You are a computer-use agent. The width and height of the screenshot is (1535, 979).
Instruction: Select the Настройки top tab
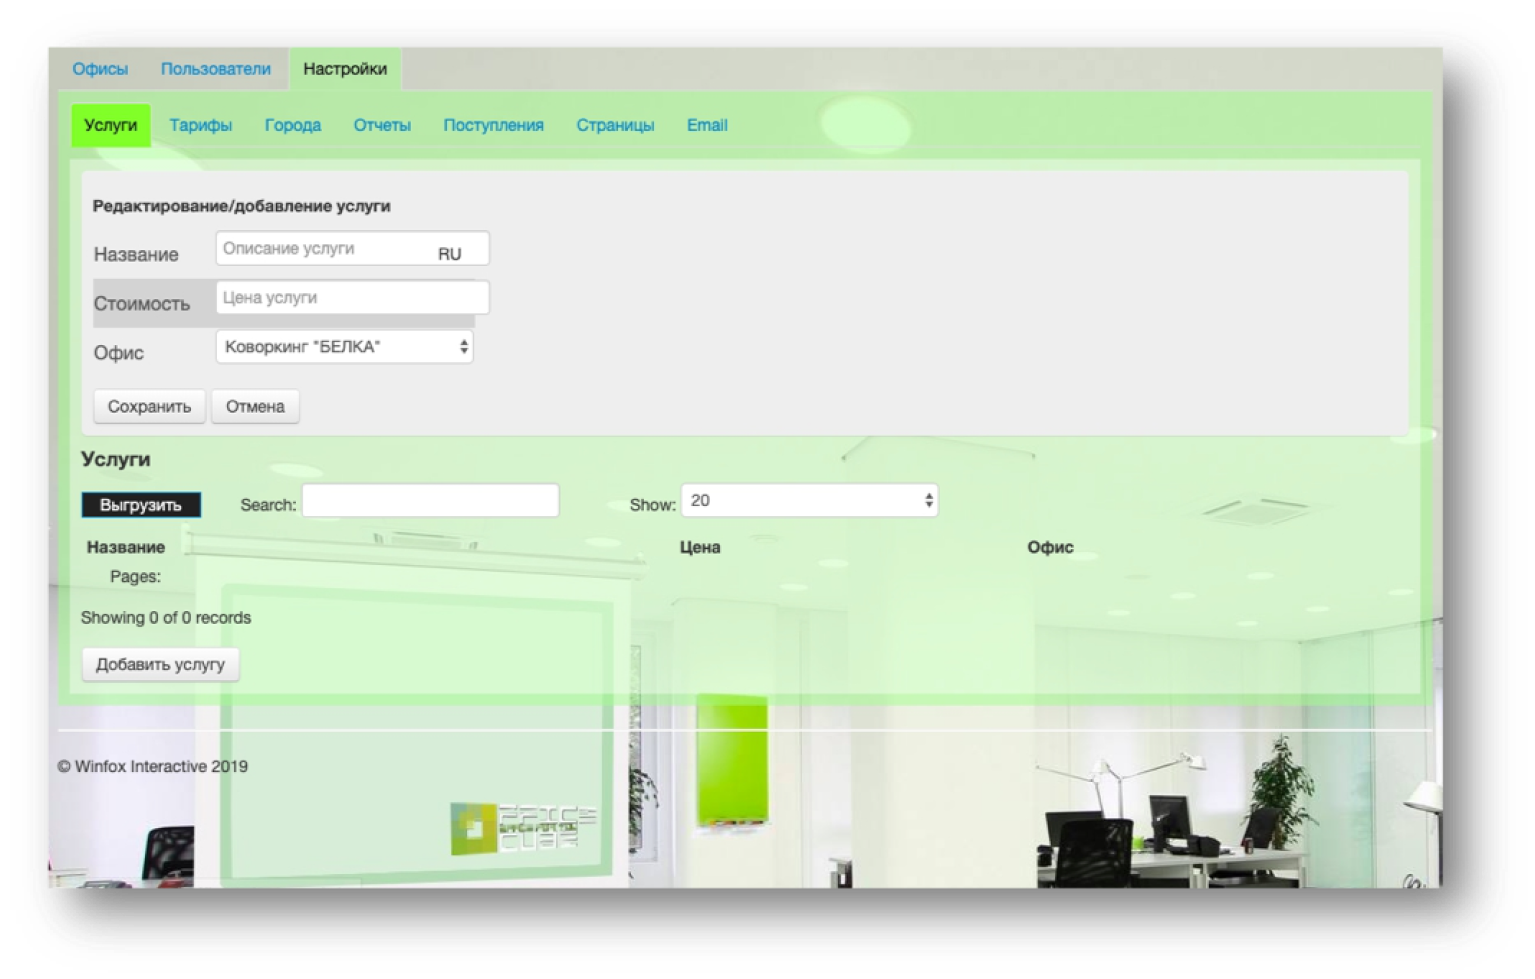pos(345,69)
